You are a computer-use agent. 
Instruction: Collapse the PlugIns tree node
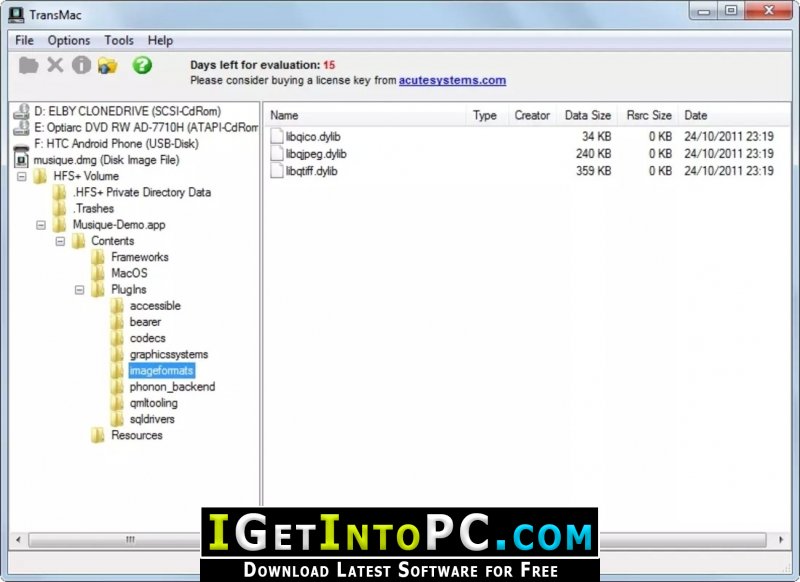(79, 290)
